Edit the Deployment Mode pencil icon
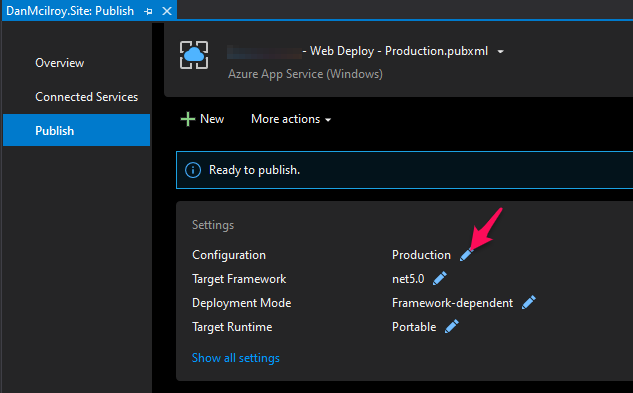633x393 pixels. click(528, 303)
